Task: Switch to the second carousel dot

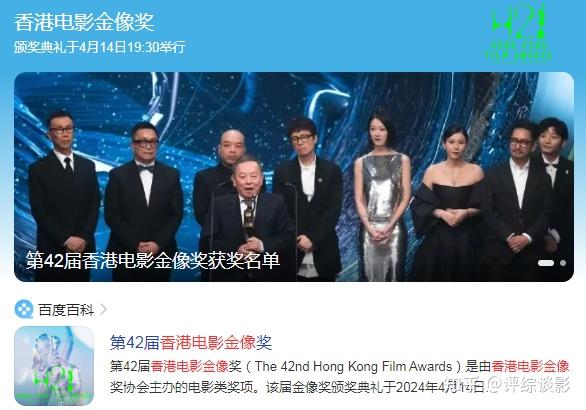Action: point(563,263)
